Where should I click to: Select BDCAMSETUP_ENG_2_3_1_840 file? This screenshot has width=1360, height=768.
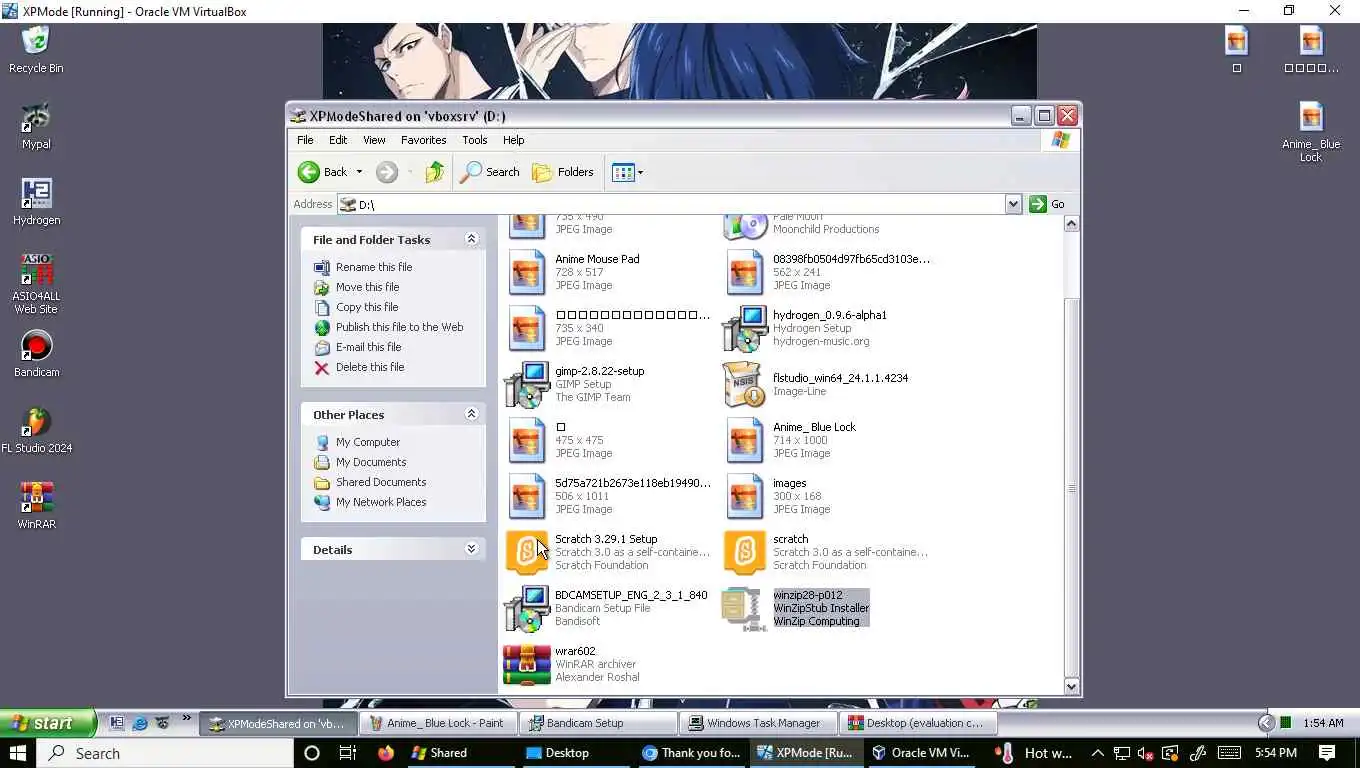[606, 608]
